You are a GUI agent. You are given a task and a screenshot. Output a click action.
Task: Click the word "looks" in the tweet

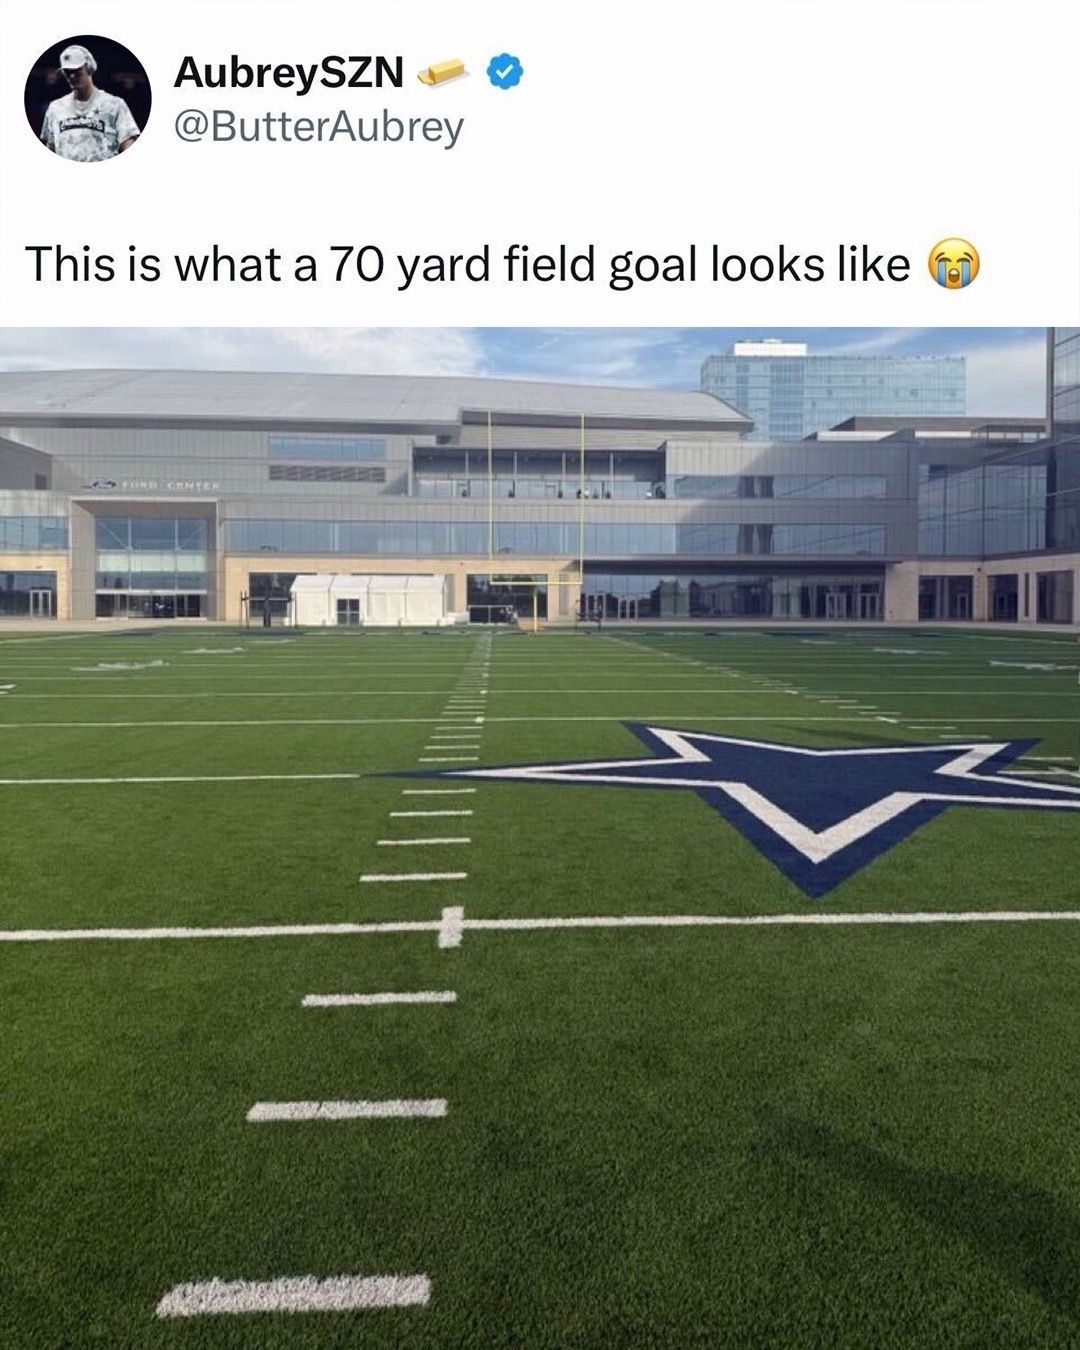[767, 266]
